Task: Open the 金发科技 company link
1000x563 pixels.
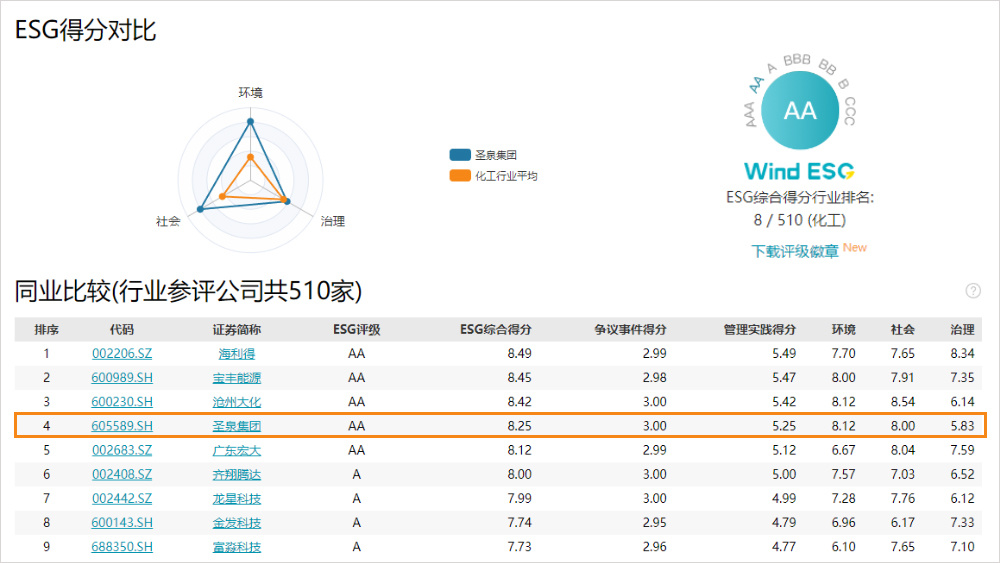Action: tap(239, 522)
